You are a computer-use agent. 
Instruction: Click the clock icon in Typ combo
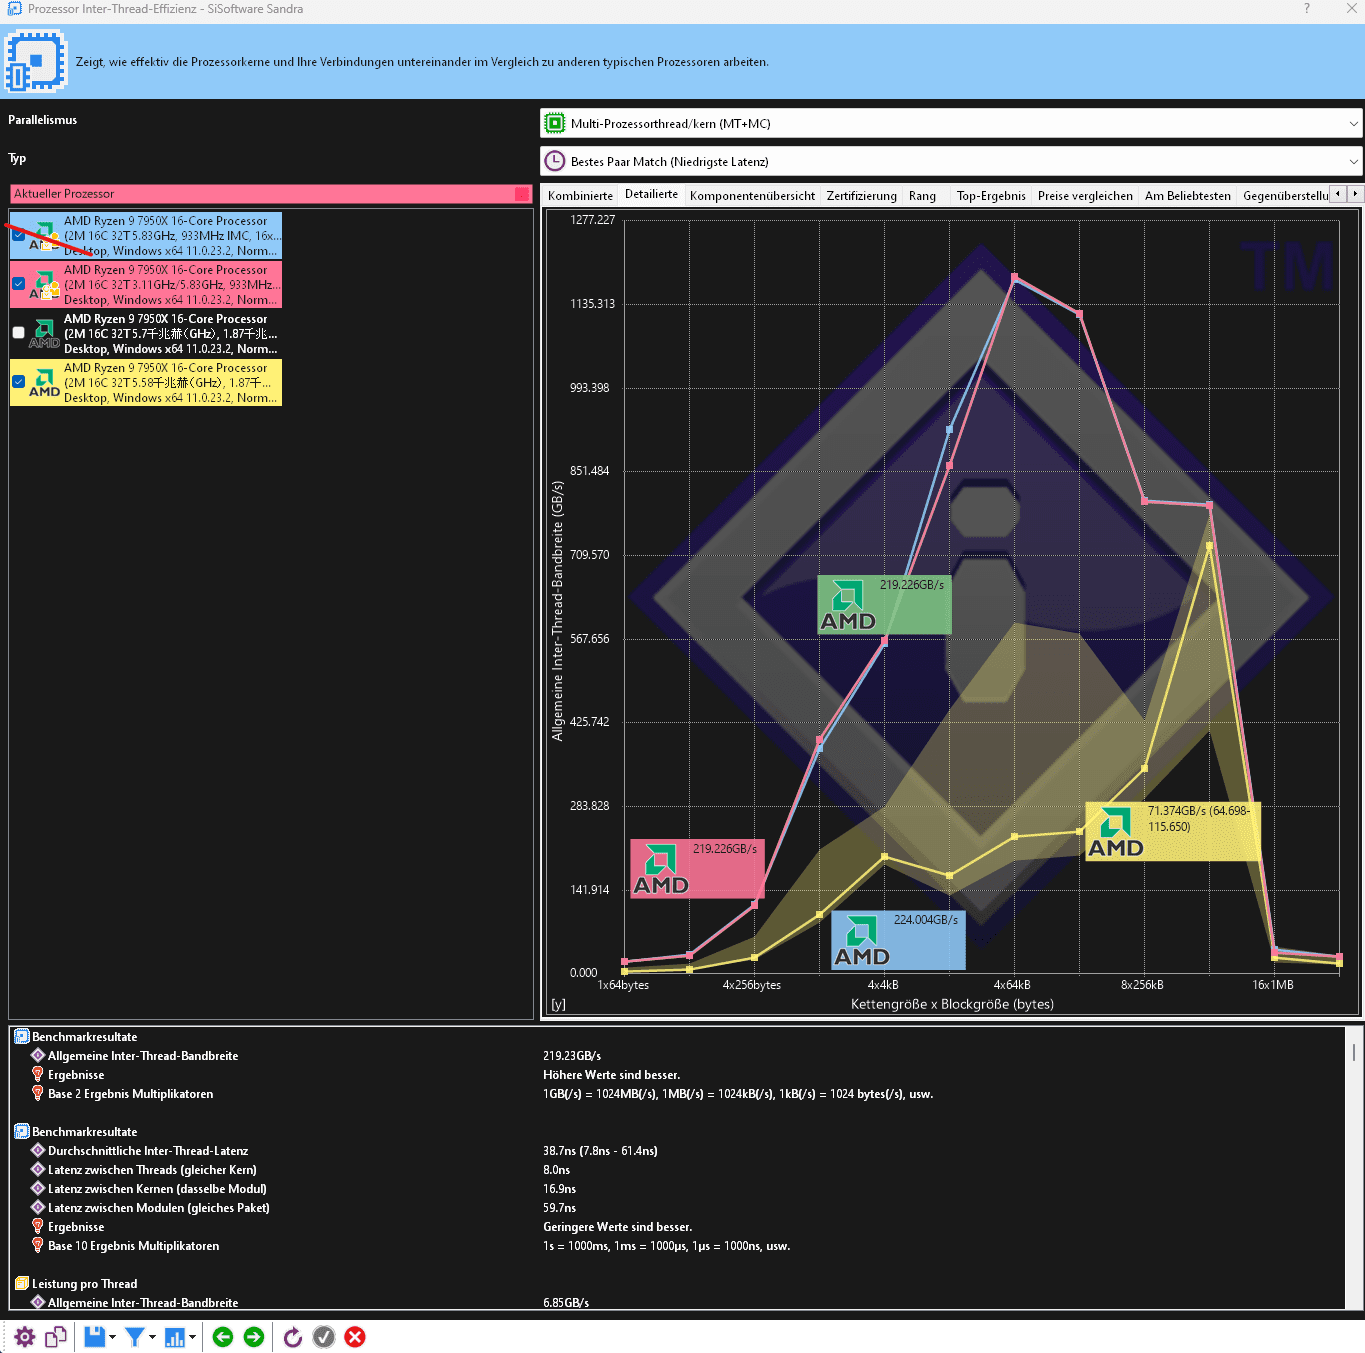coord(554,161)
